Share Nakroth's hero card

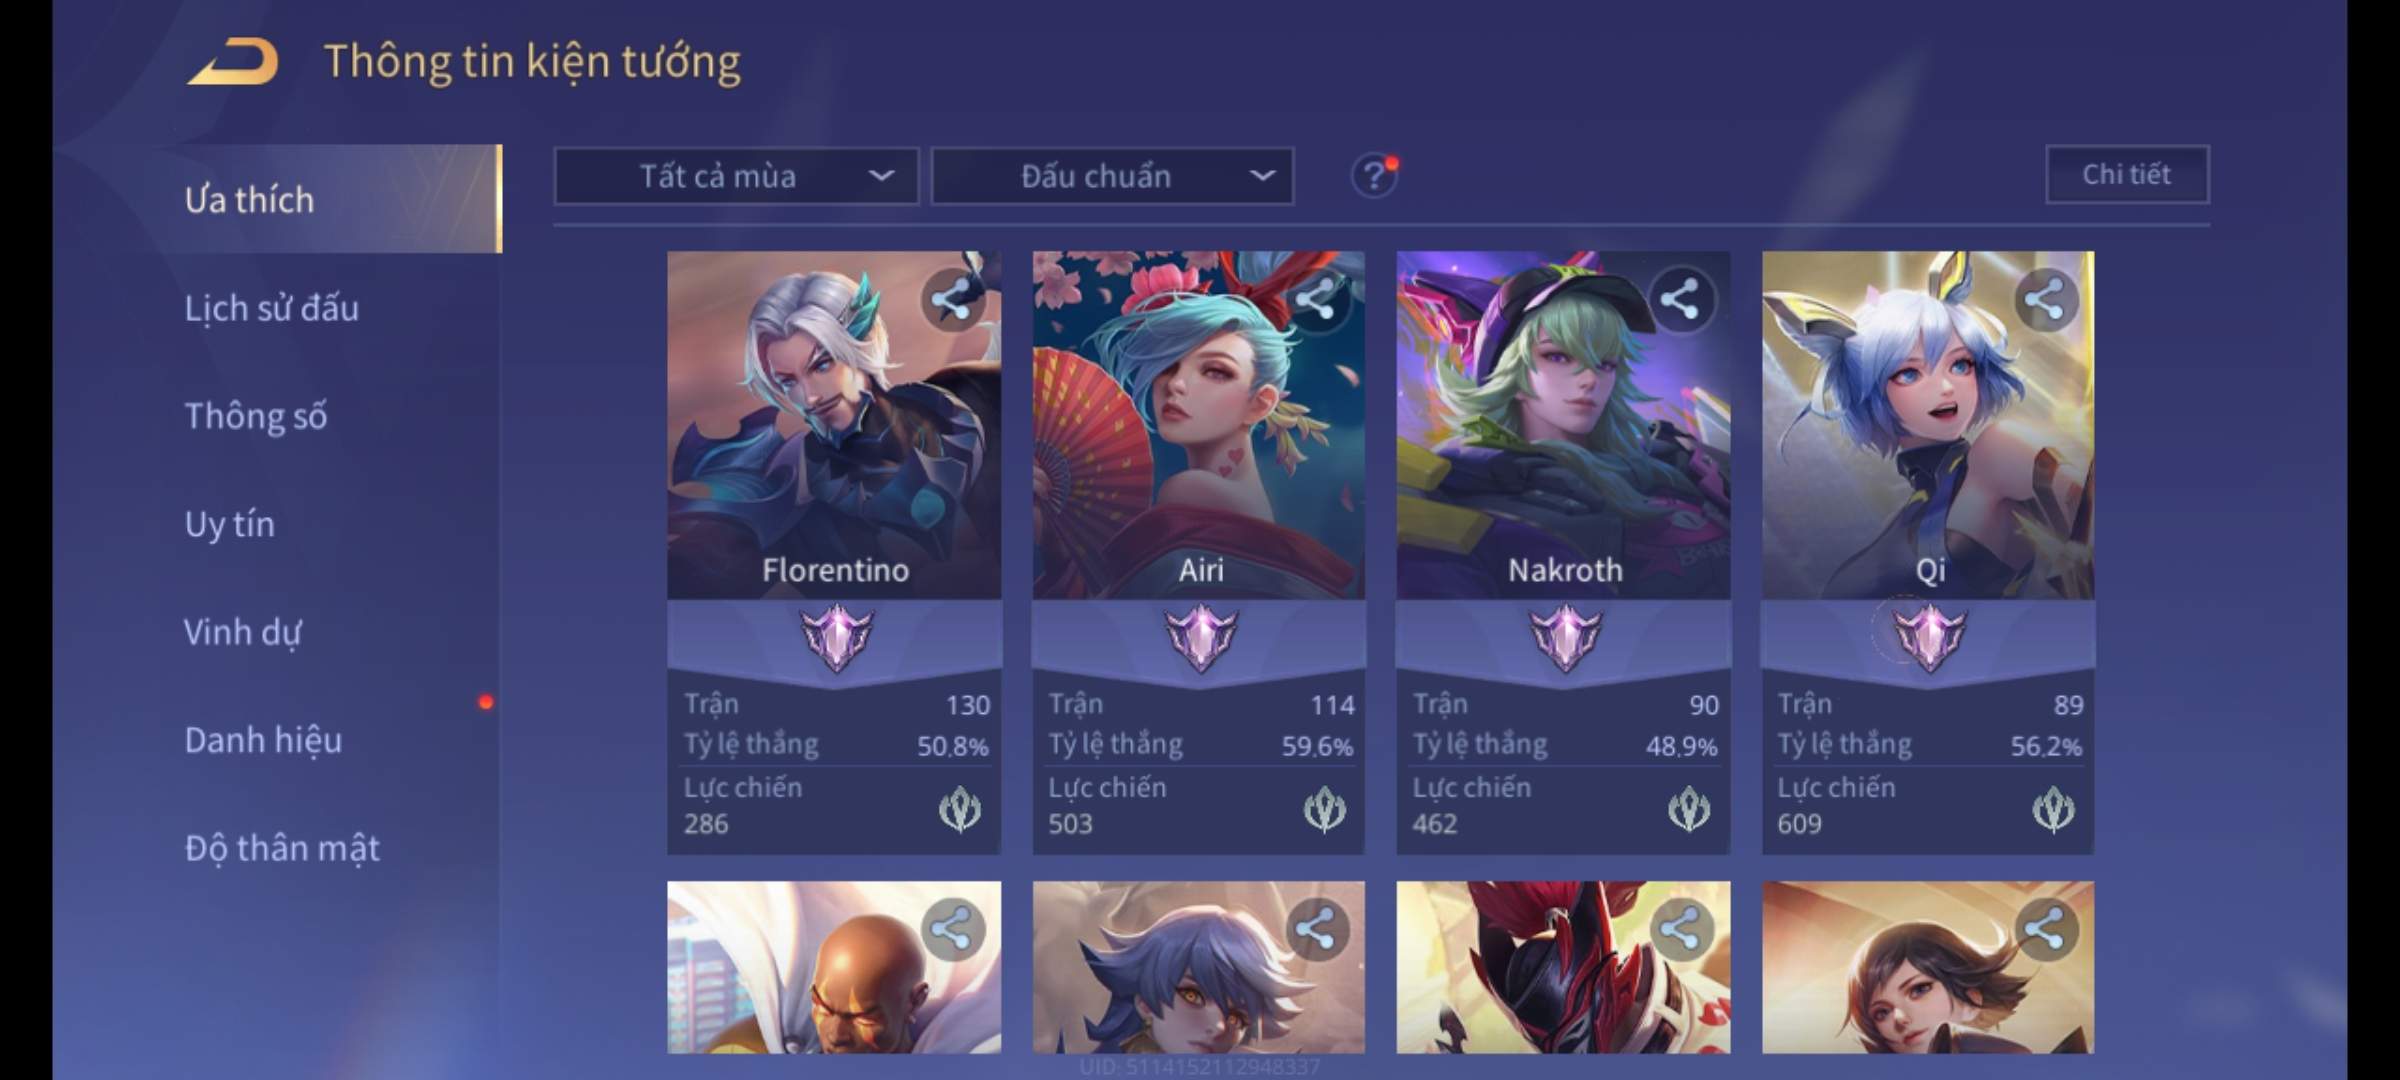click(1680, 300)
